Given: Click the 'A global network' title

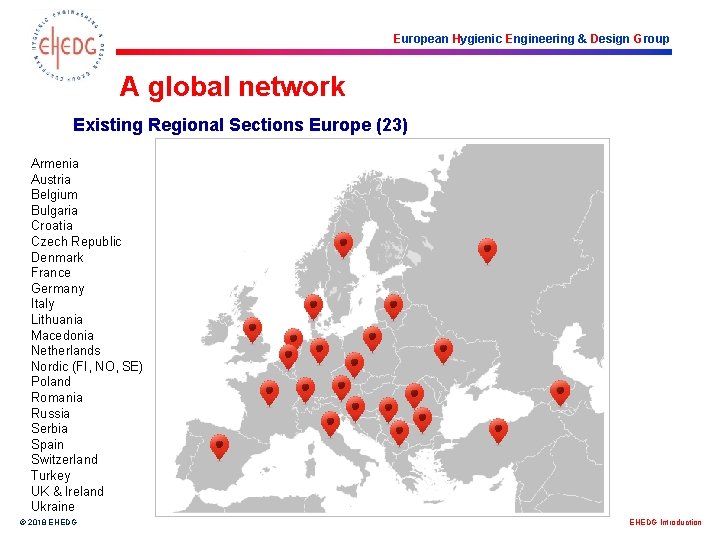Looking at the screenshot, I should [232, 86].
